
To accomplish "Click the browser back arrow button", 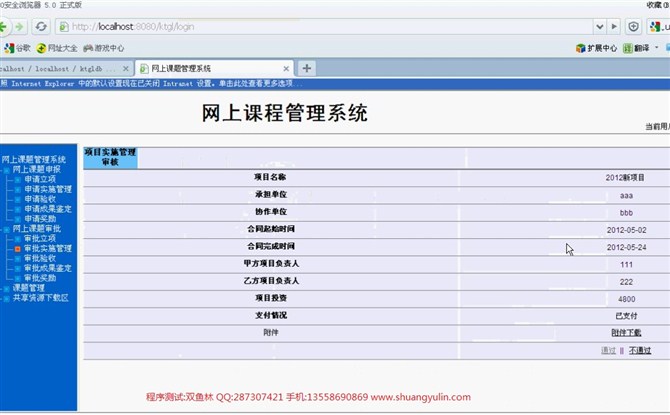I will [3, 27].
